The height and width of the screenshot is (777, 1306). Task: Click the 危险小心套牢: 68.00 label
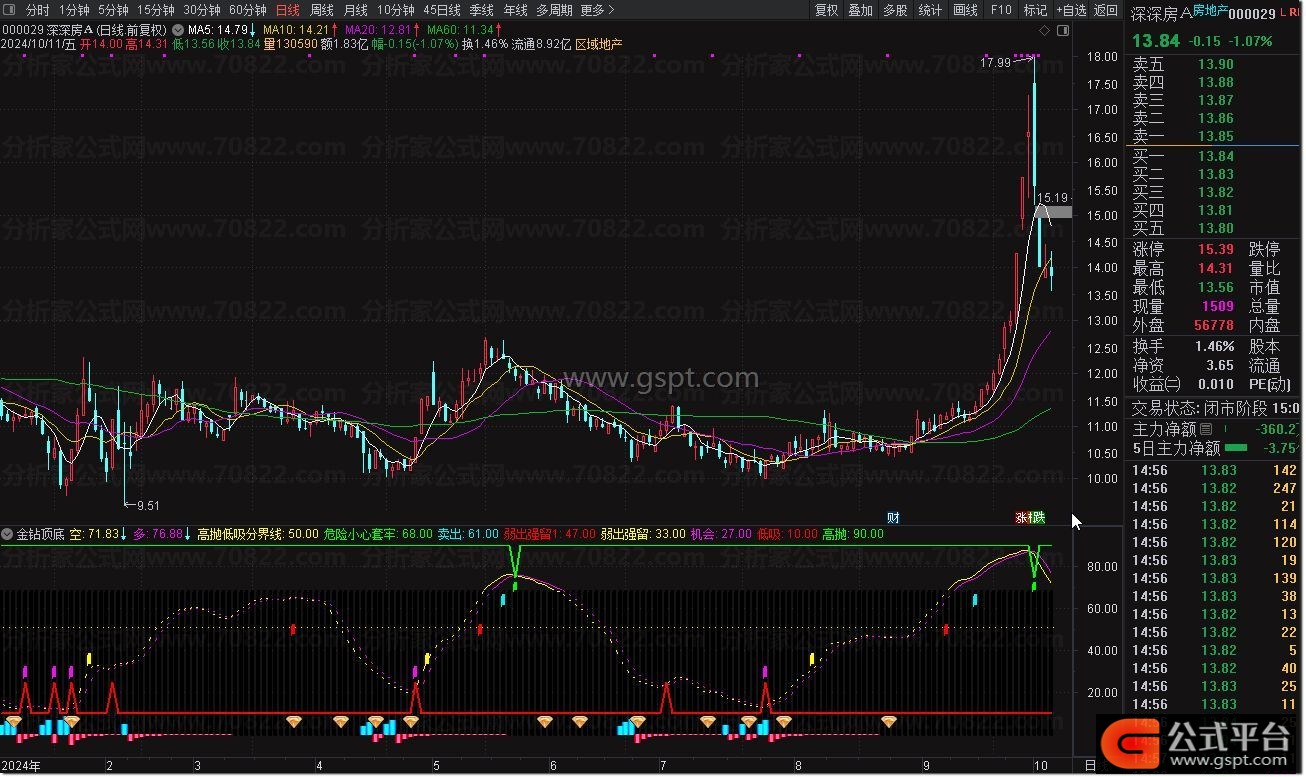pos(379,534)
